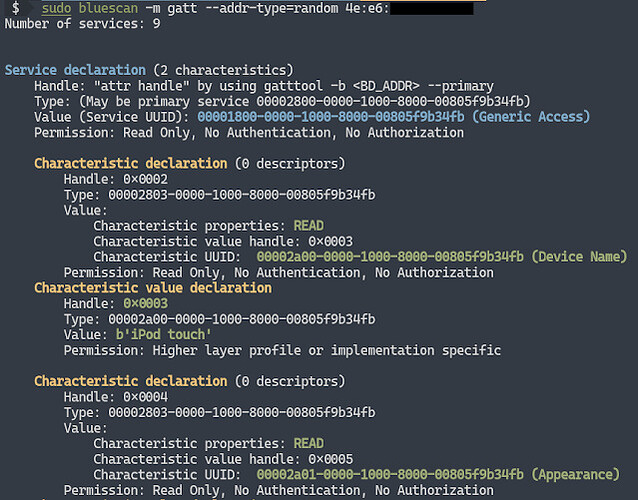Click the "Handle: 0x0004" line
Screen dimensions: 638x500
[116, 397]
